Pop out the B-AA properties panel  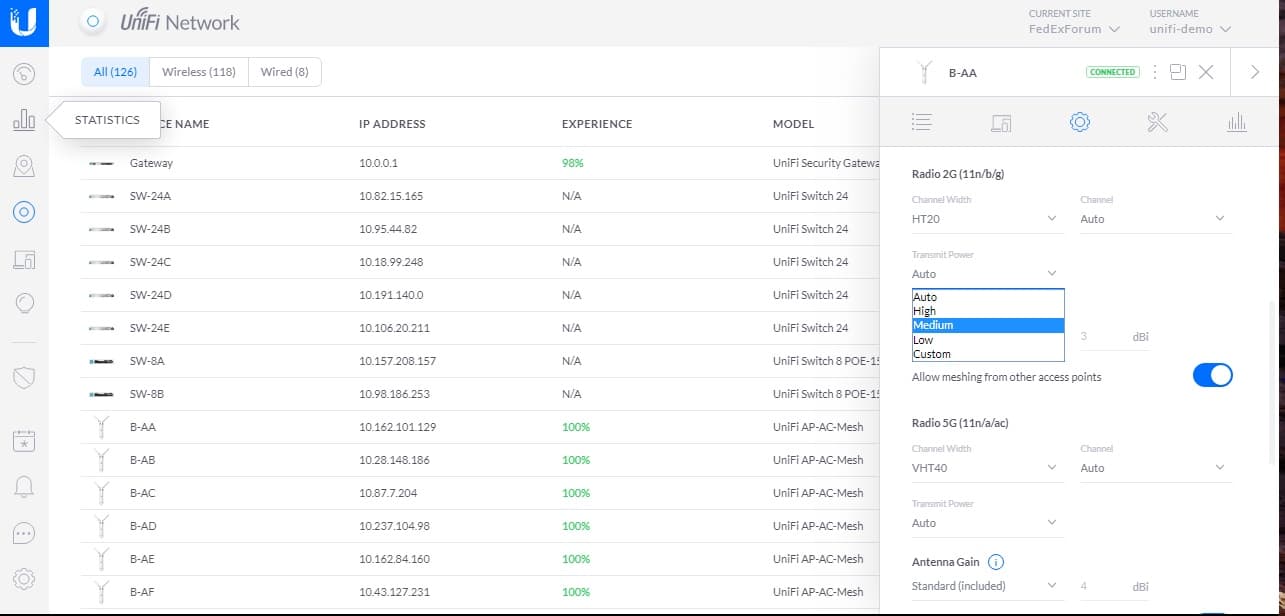[x=1177, y=72]
